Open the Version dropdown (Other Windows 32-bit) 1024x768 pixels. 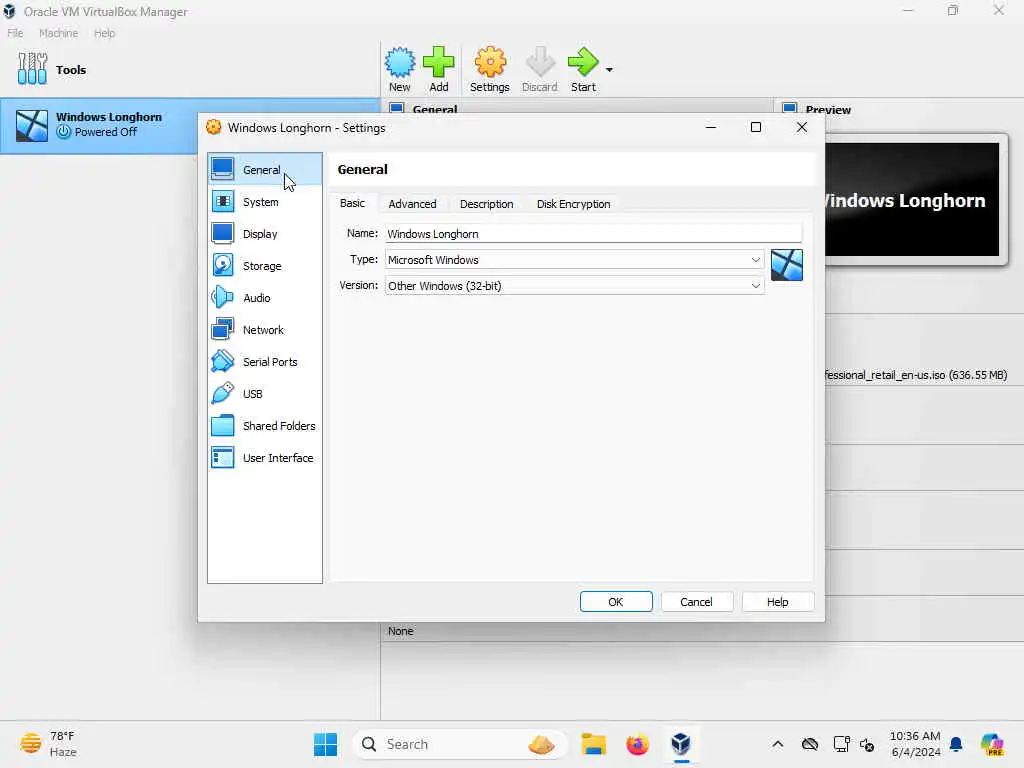click(575, 286)
